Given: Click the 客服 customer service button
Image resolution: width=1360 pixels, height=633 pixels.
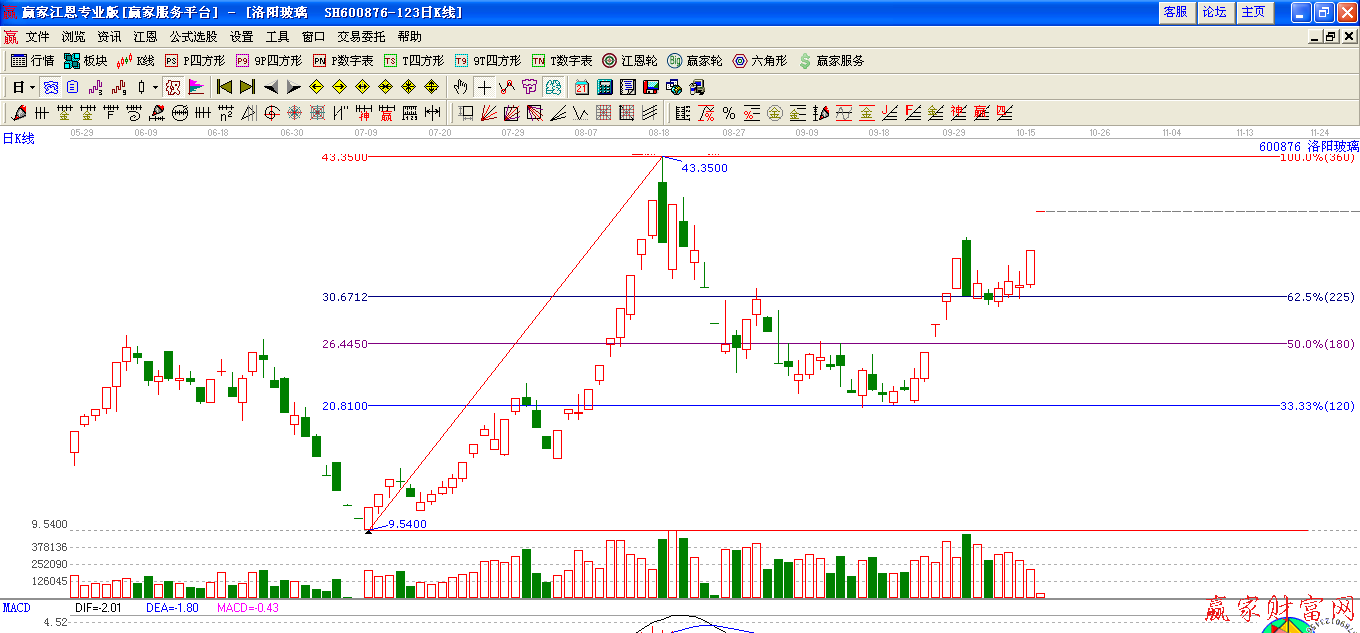Looking at the screenshot, I should tap(1175, 12).
